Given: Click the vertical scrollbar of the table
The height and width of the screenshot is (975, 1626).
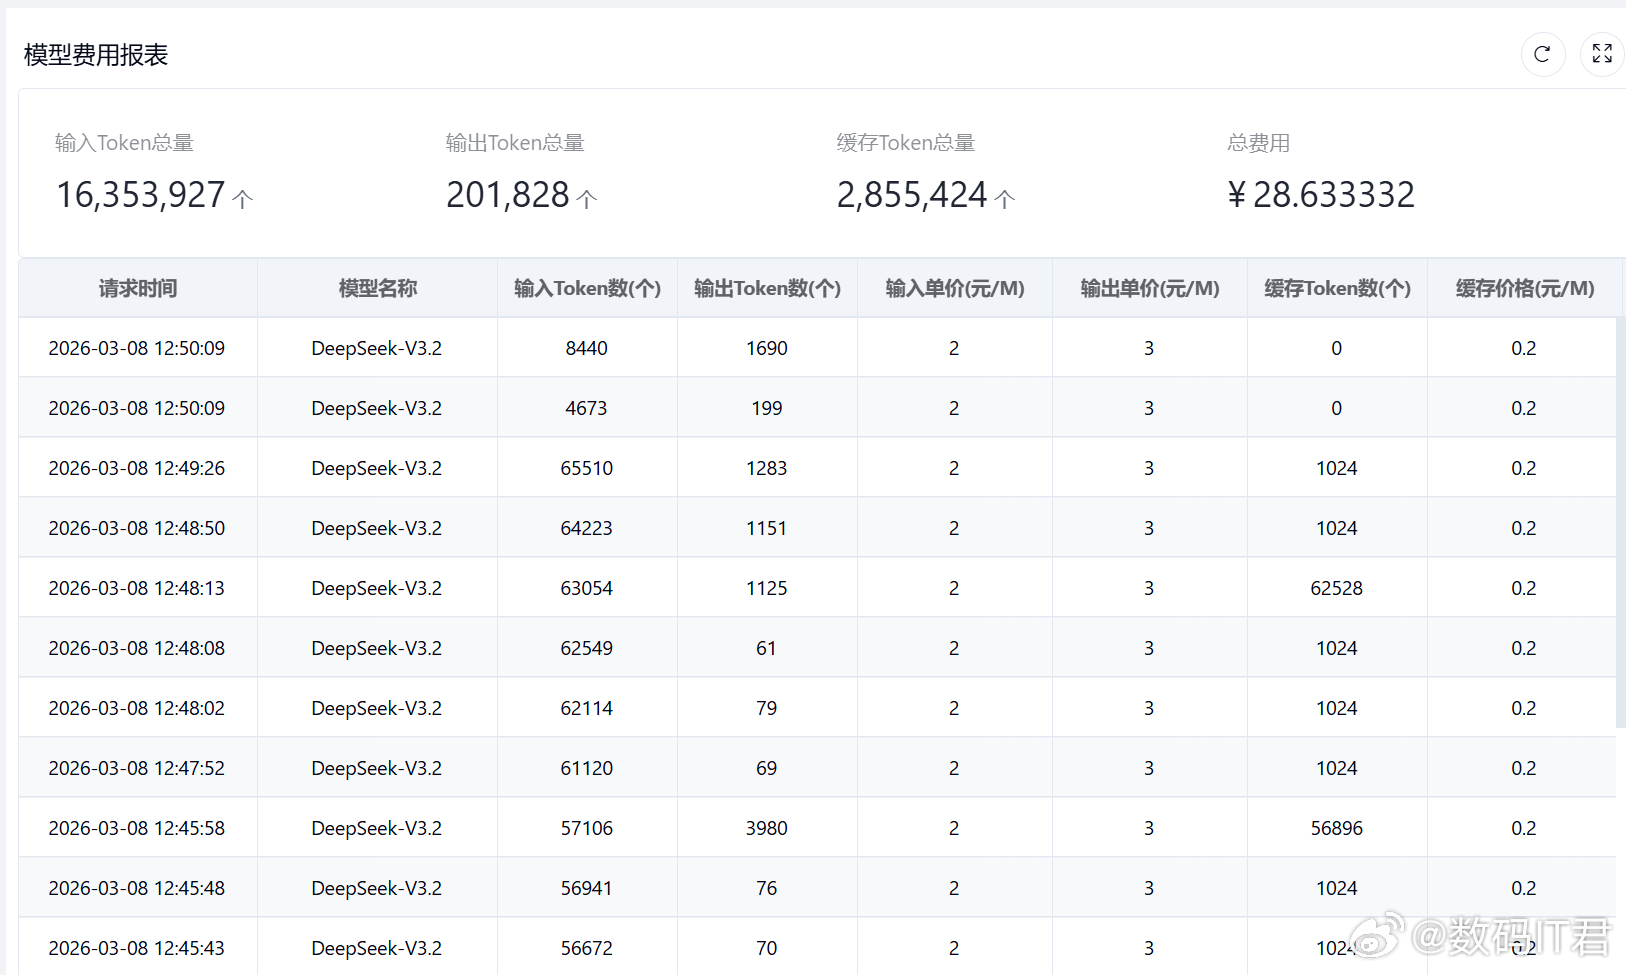Looking at the screenshot, I should 1620,520.
